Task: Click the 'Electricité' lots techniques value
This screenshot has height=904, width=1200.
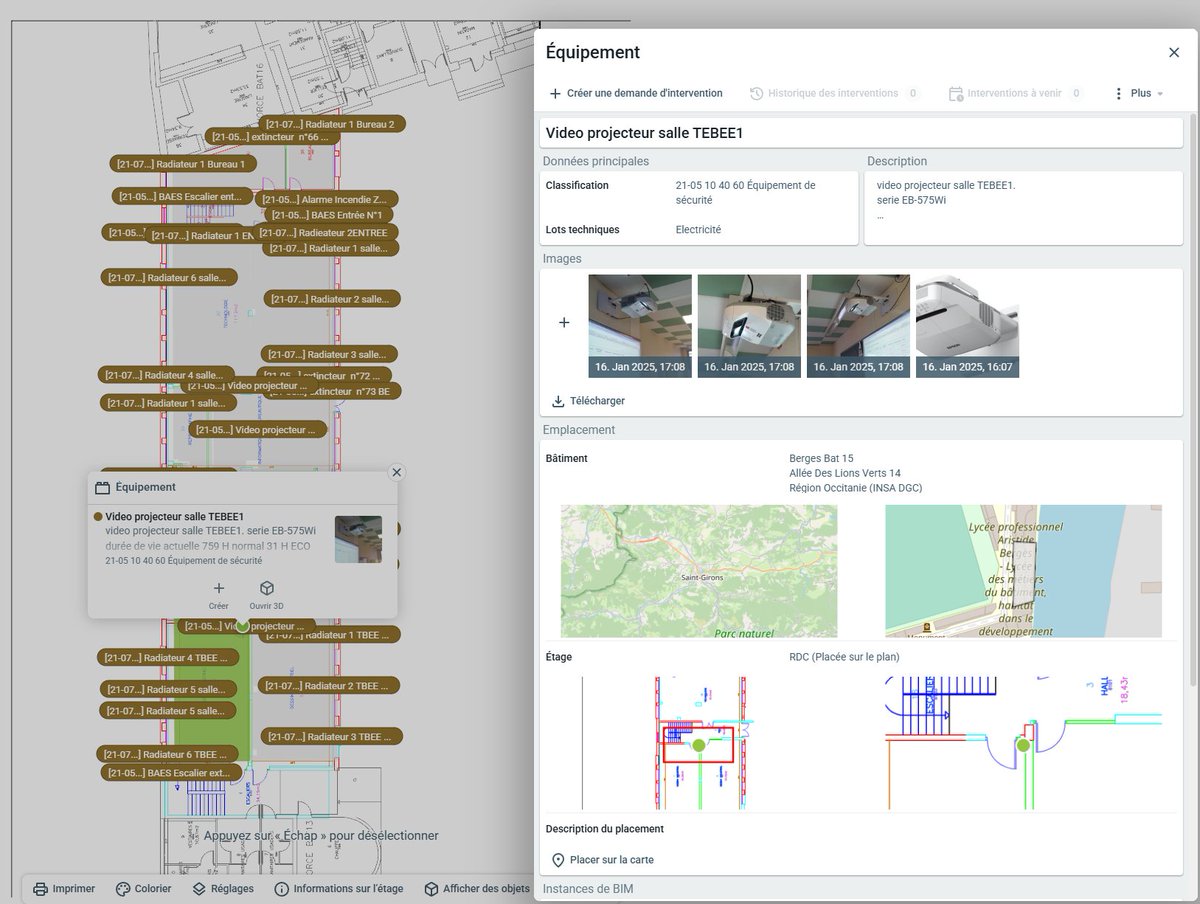Action: point(698,230)
